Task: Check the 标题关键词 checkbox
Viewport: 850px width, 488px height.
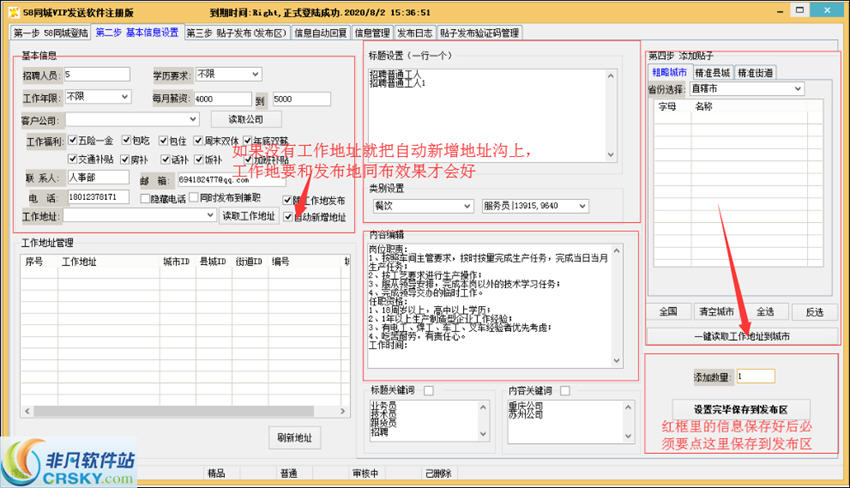Action: 428,390
